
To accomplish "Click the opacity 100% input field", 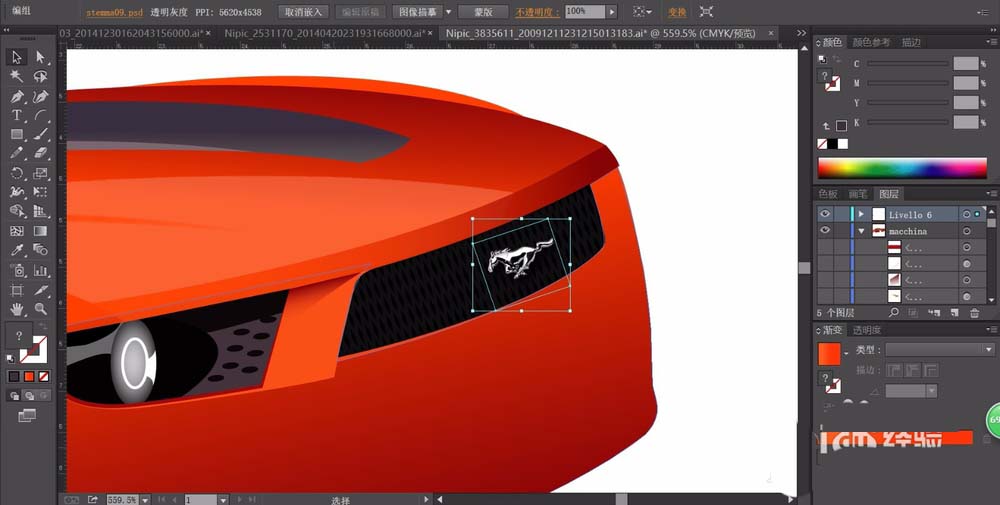I will [x=585, y=11].
